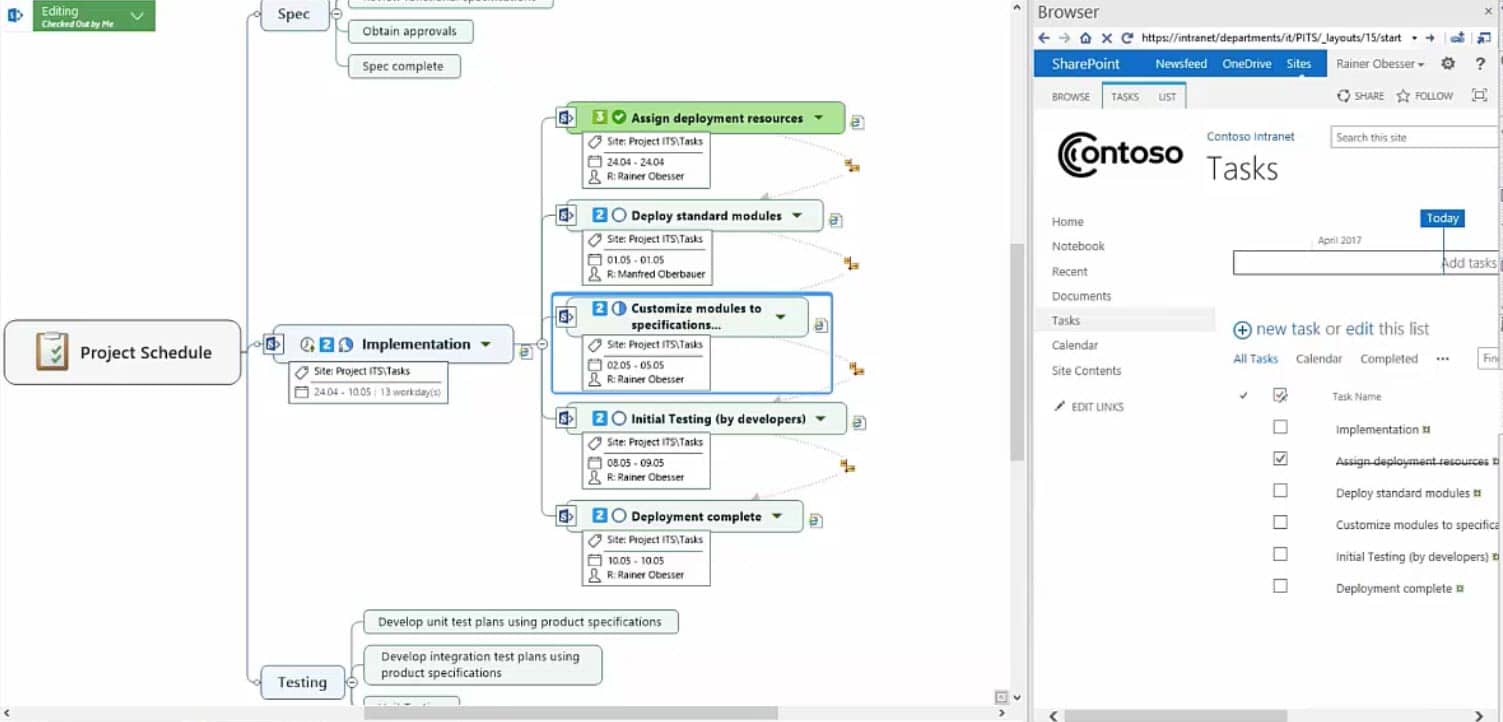
Task: Click mind map vertical scrollbar thumb
Action: [x=1017, y=352]
